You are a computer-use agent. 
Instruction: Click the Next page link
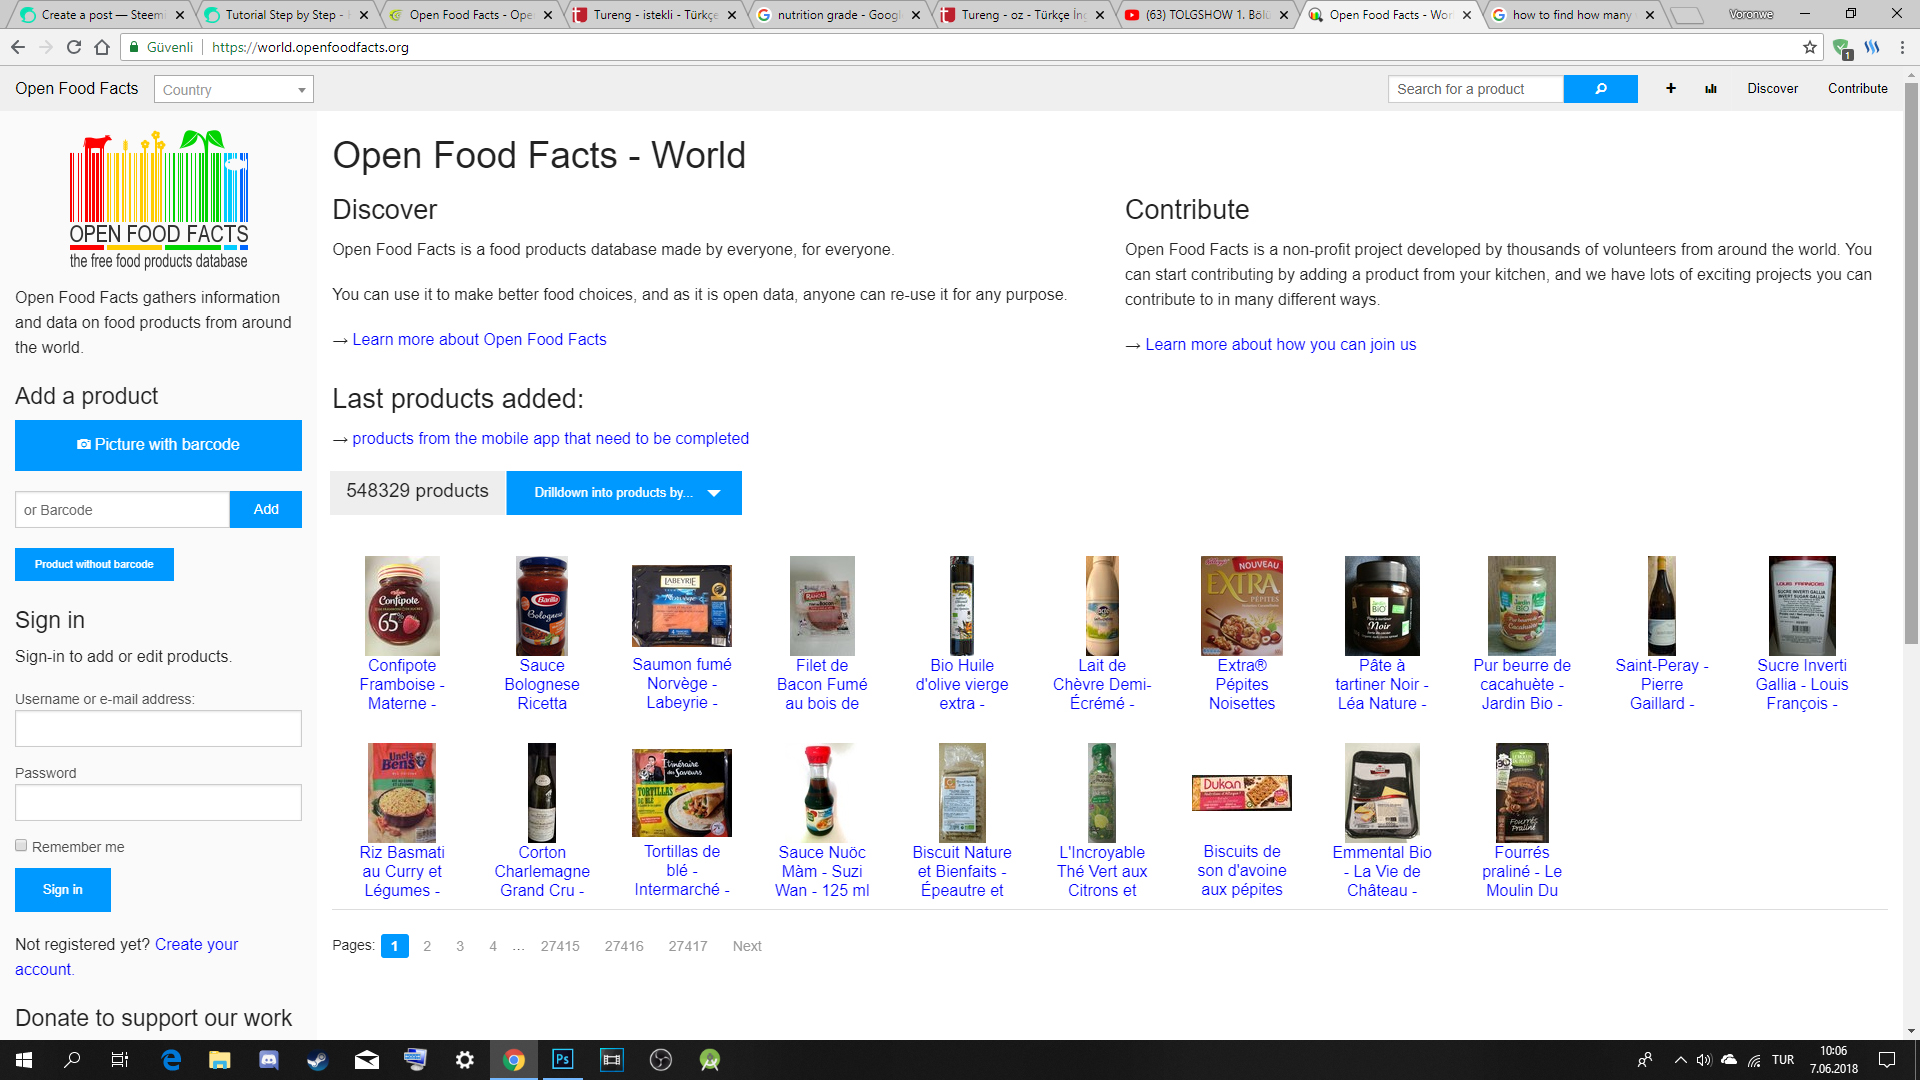pyautogui.click(x=747, y=946)
